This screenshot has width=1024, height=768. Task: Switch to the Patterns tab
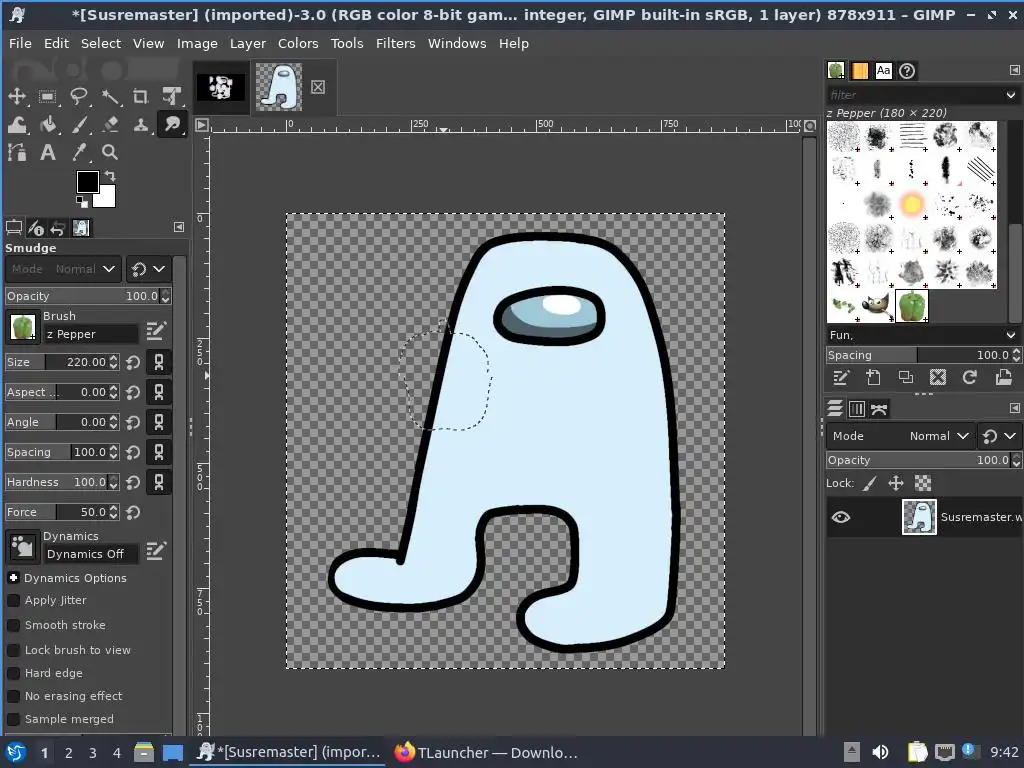[x=859, y=71]
